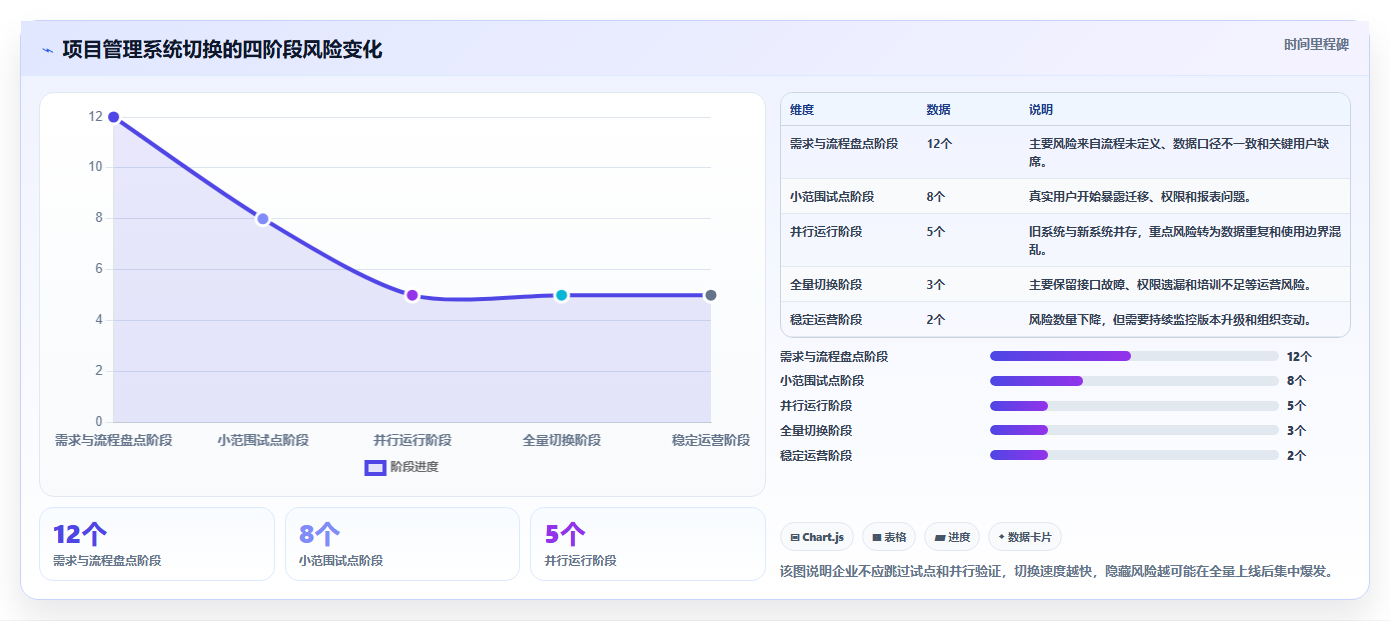Click table cell 并行运行阶段
Viewport: 1390px width, 621px height.
pos(826,232)
